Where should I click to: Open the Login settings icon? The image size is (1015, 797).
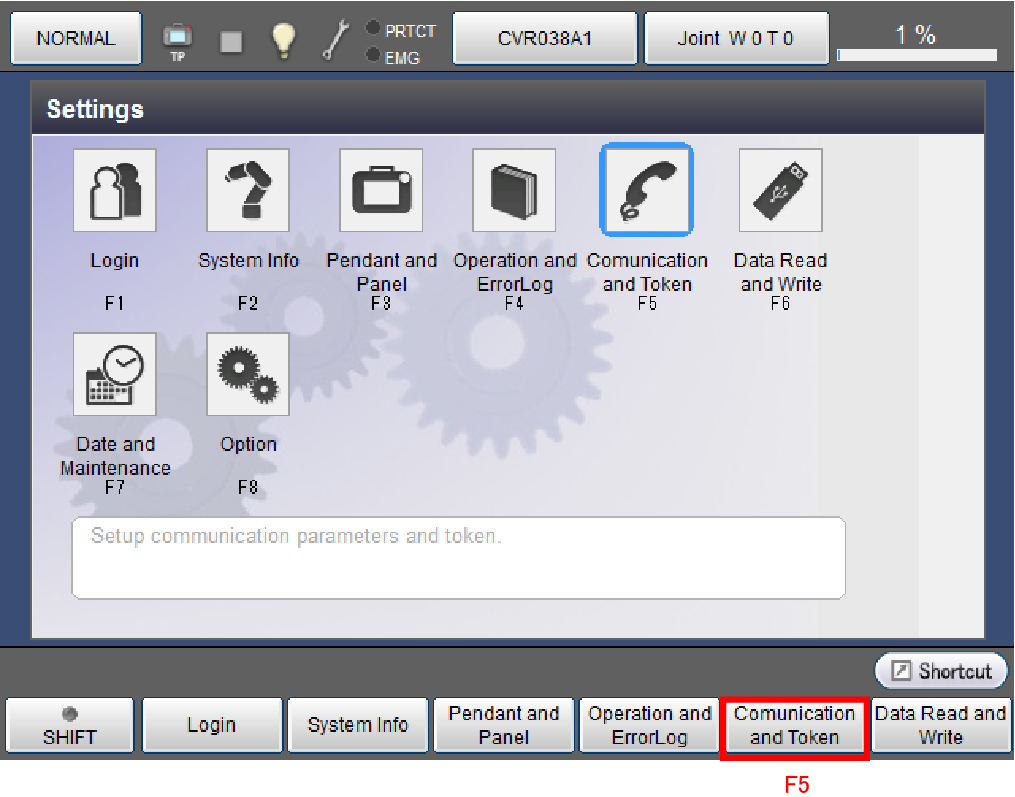(x=115, y=190)
